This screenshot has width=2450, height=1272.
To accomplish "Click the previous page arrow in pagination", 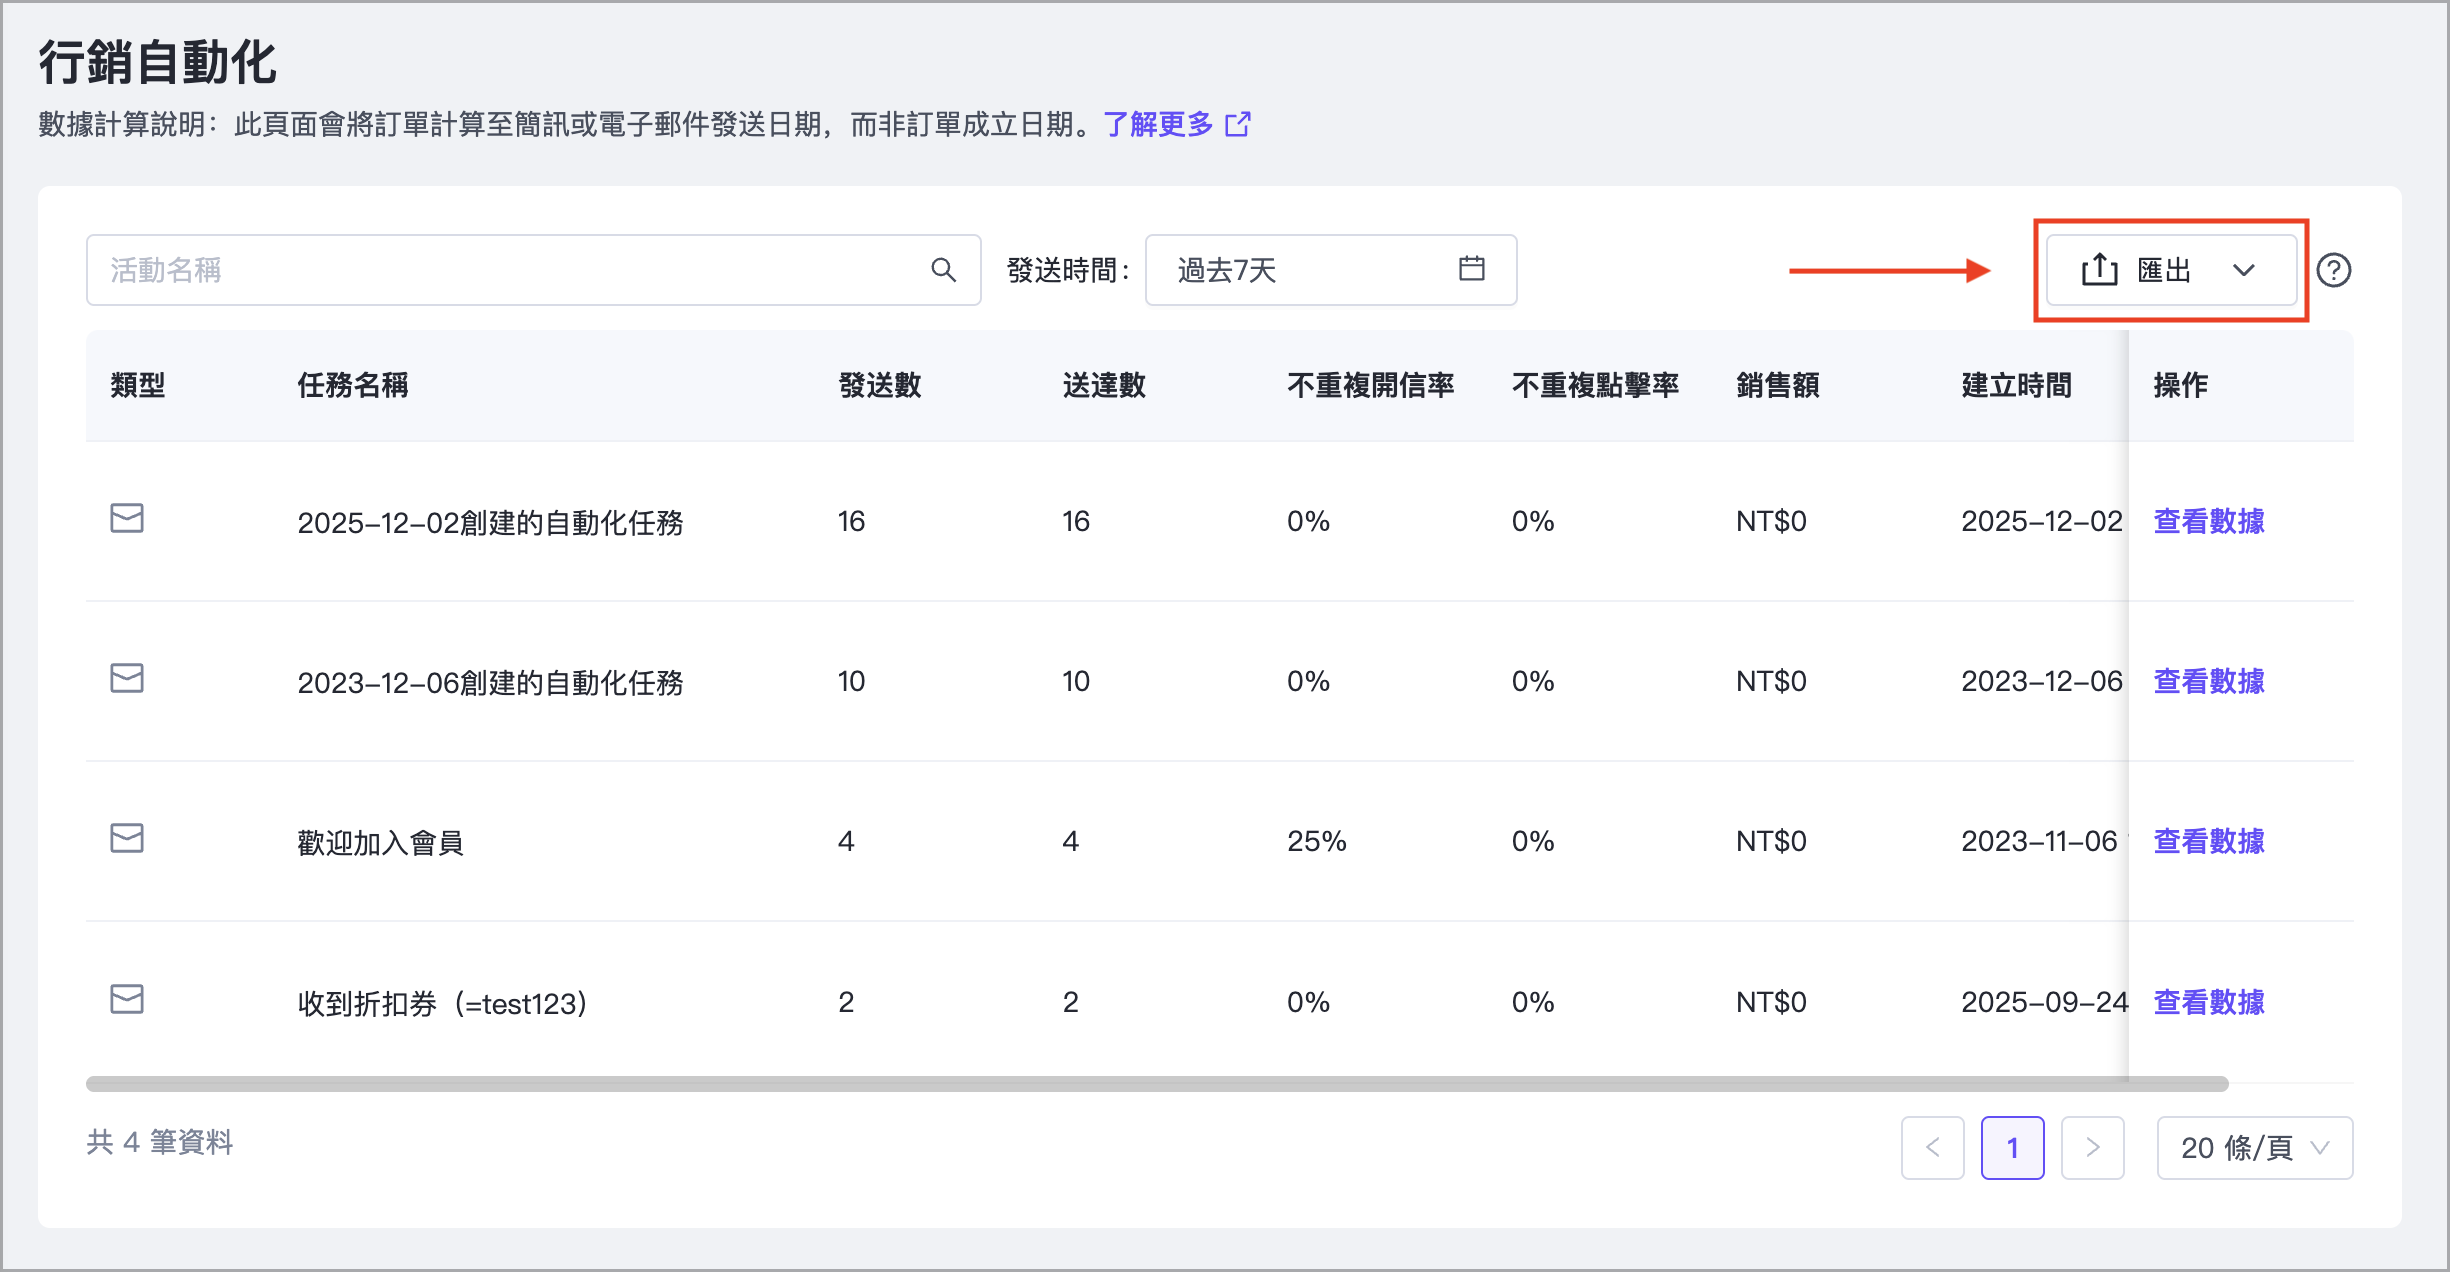I will pyautogui.click(x=1932, y=1147).
